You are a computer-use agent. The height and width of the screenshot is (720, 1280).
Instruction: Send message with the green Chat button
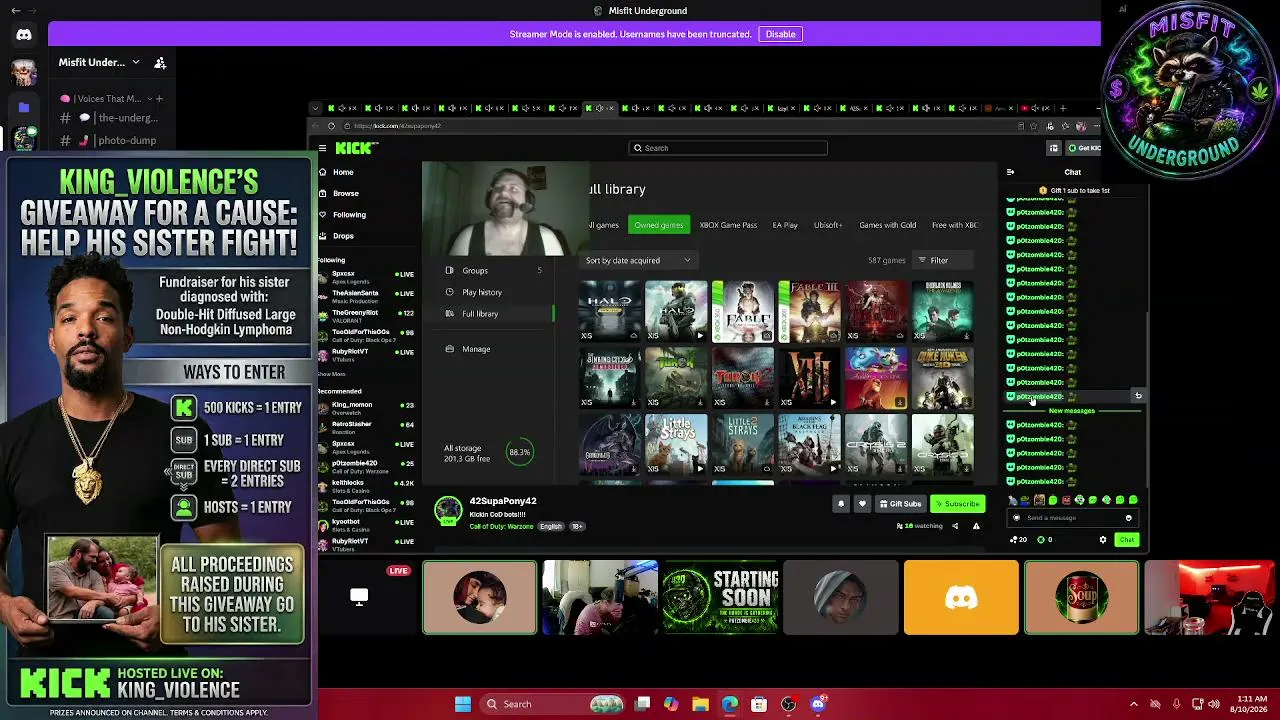[1126, 540]
